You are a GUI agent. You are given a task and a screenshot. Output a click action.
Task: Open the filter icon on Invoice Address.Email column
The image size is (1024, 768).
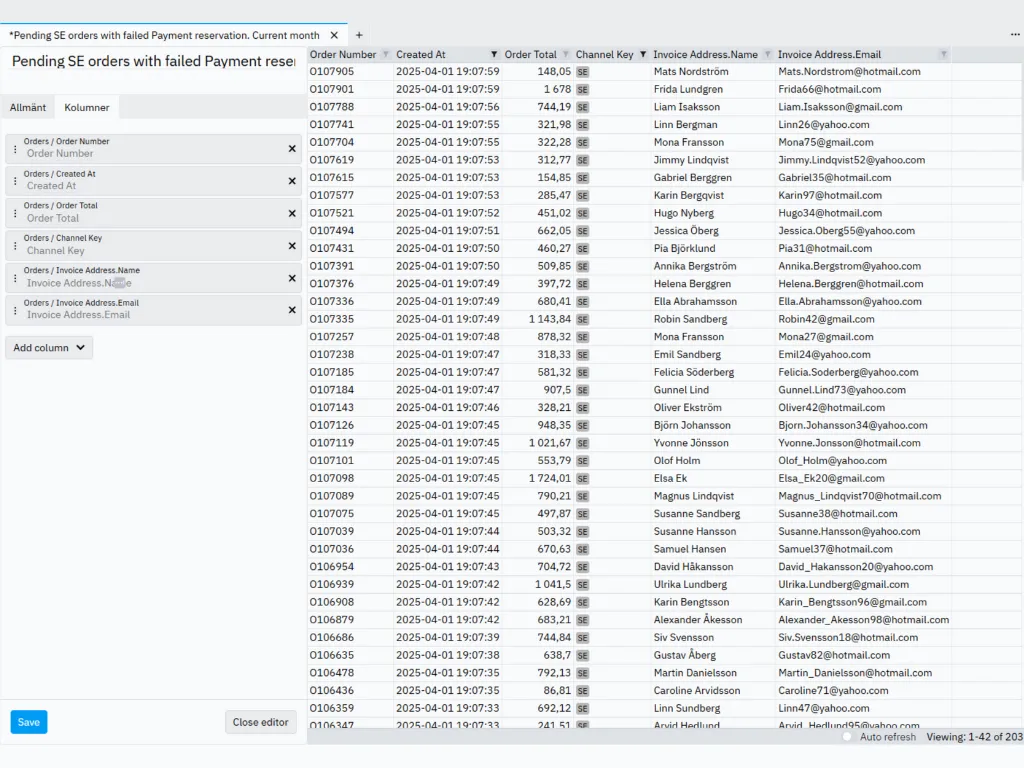pos(942,54)
